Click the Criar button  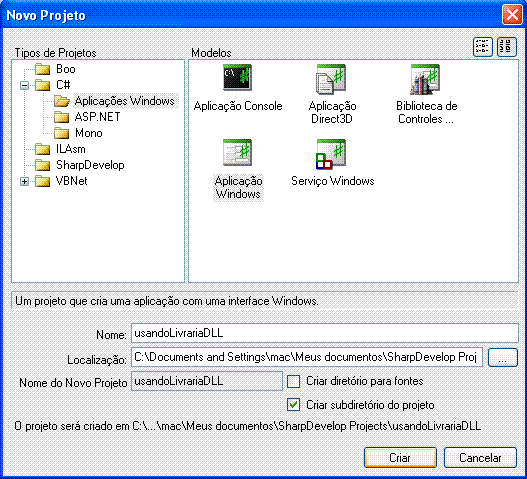[400, 457]
